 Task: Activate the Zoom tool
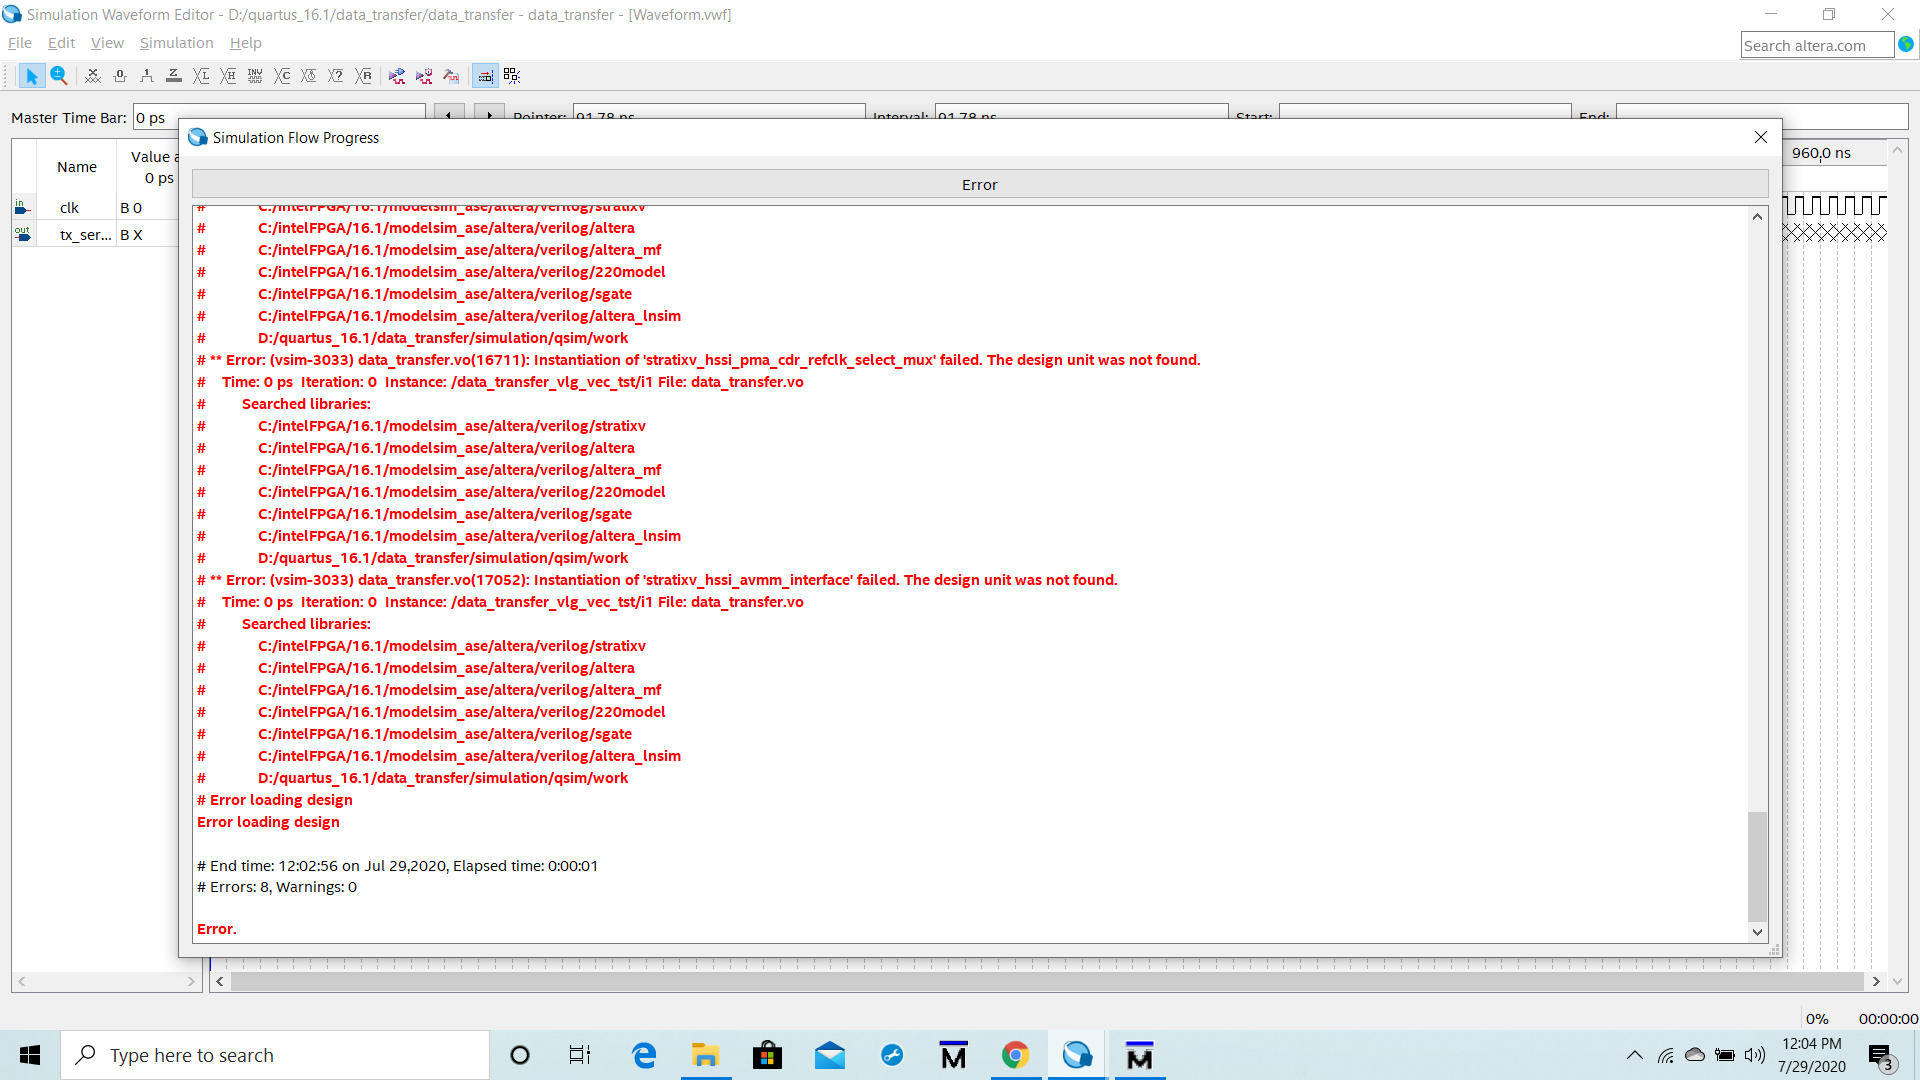click(59, 76)
